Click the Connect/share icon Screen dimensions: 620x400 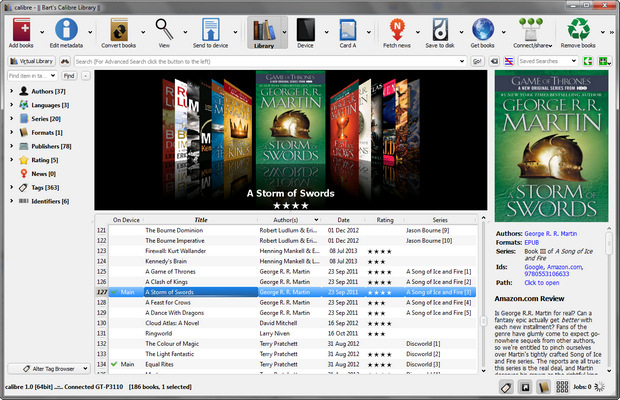click(x=531, y=30)
